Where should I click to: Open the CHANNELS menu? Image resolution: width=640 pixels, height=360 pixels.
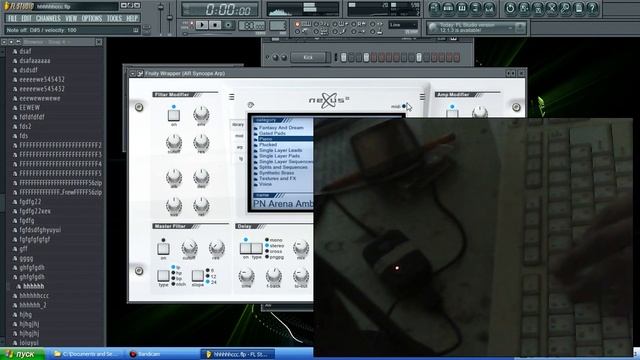point(48,18)
